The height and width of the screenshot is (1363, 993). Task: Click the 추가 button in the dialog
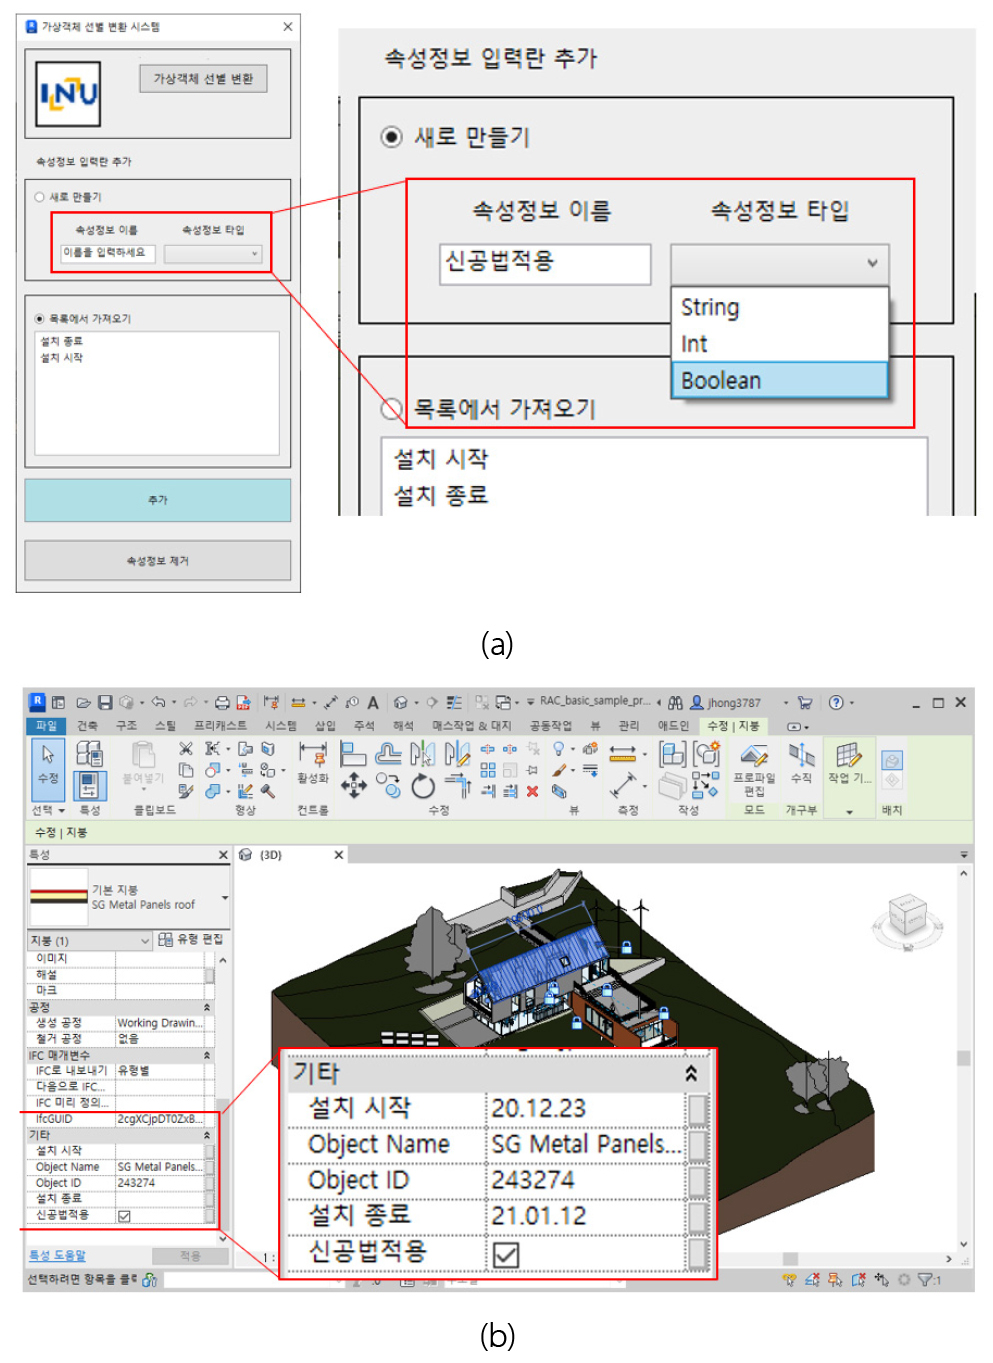[158, 500]
